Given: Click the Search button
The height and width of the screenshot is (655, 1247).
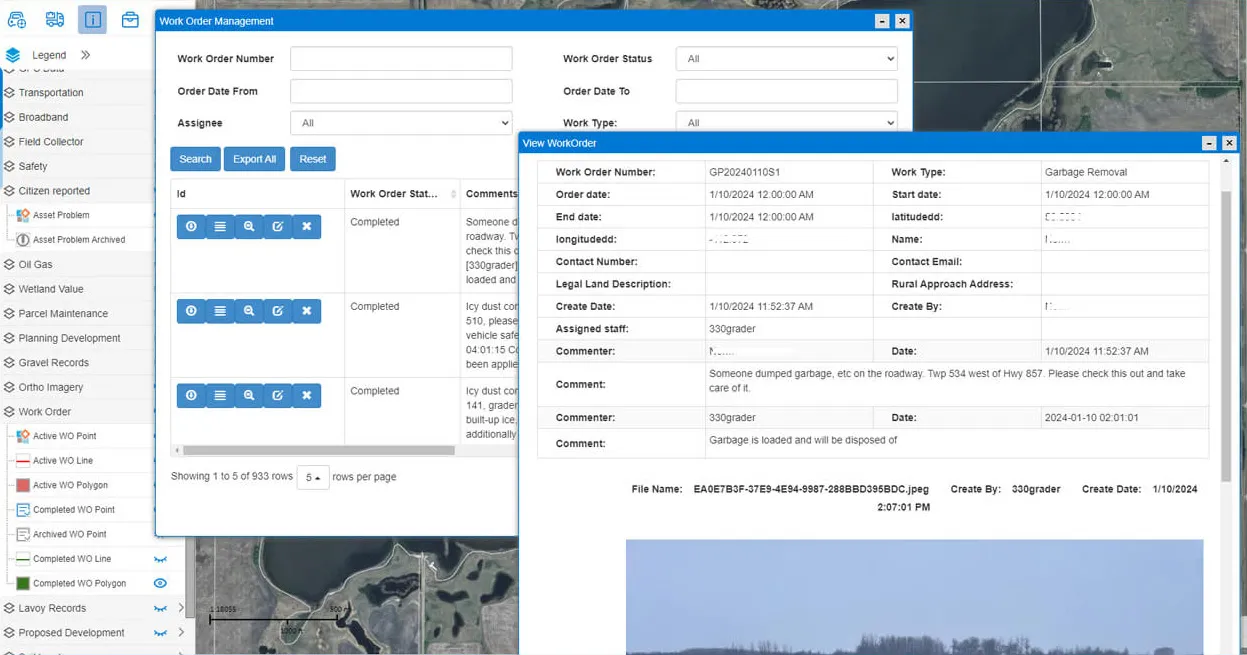Looking at the screenshot, I should click(x=195, y=159).
